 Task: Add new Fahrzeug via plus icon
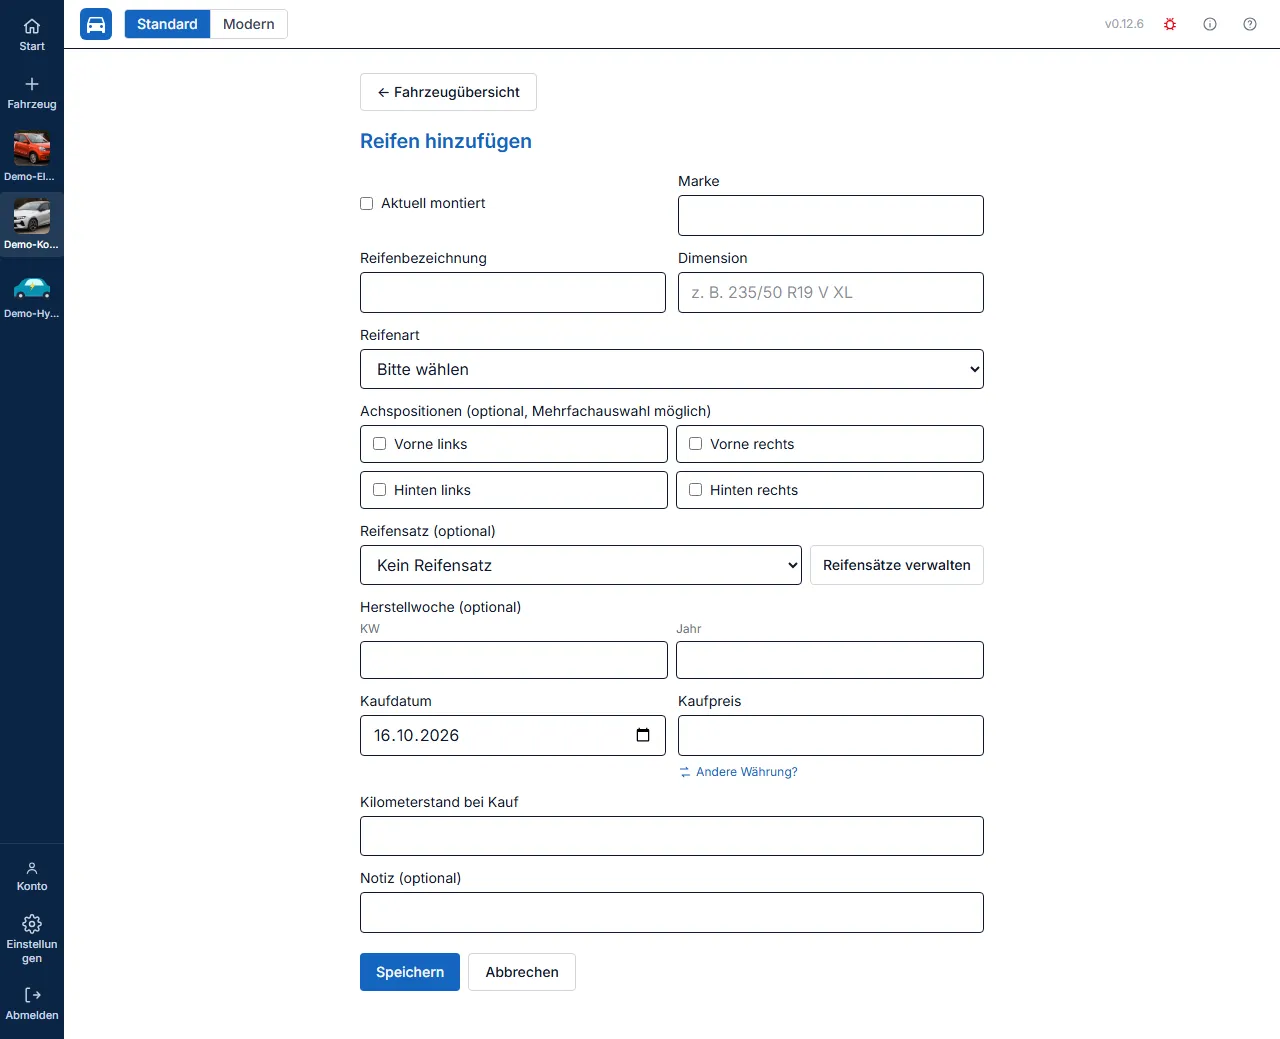coord(32,84)
